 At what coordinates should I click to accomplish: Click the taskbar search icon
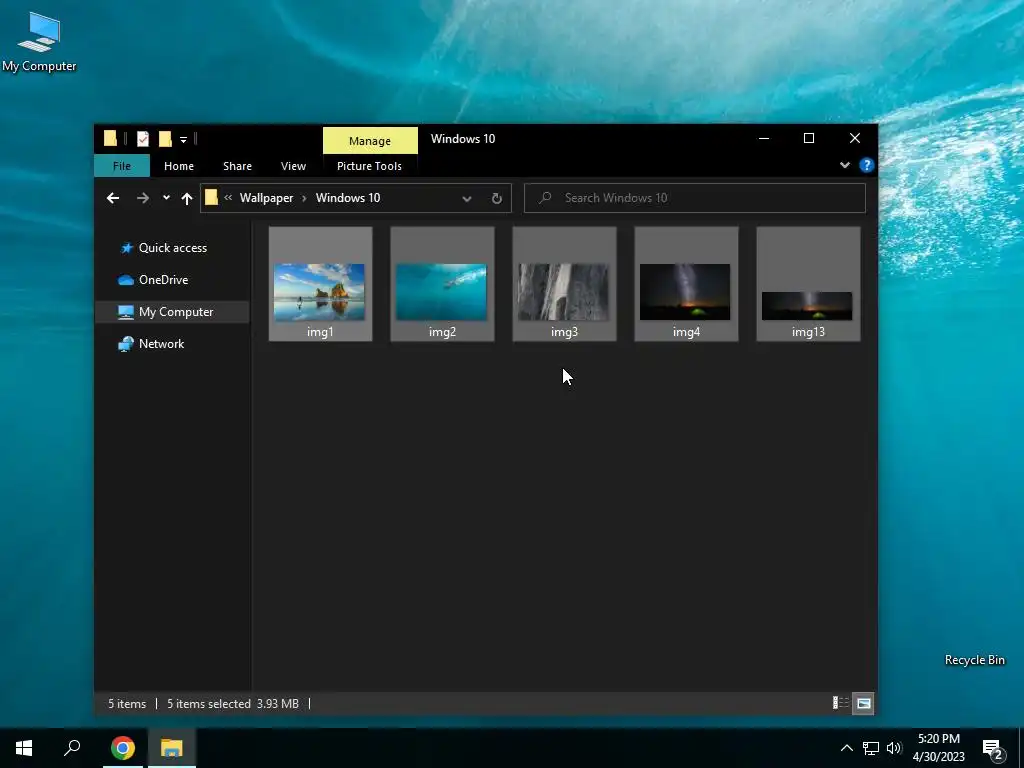72,748
